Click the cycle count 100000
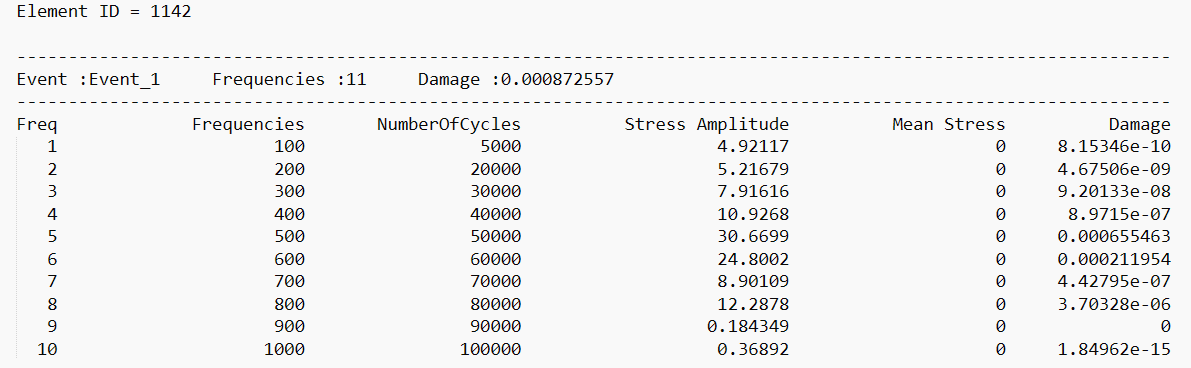The height and width of the screenshot is (368, 1191). (x=491, y=349)
